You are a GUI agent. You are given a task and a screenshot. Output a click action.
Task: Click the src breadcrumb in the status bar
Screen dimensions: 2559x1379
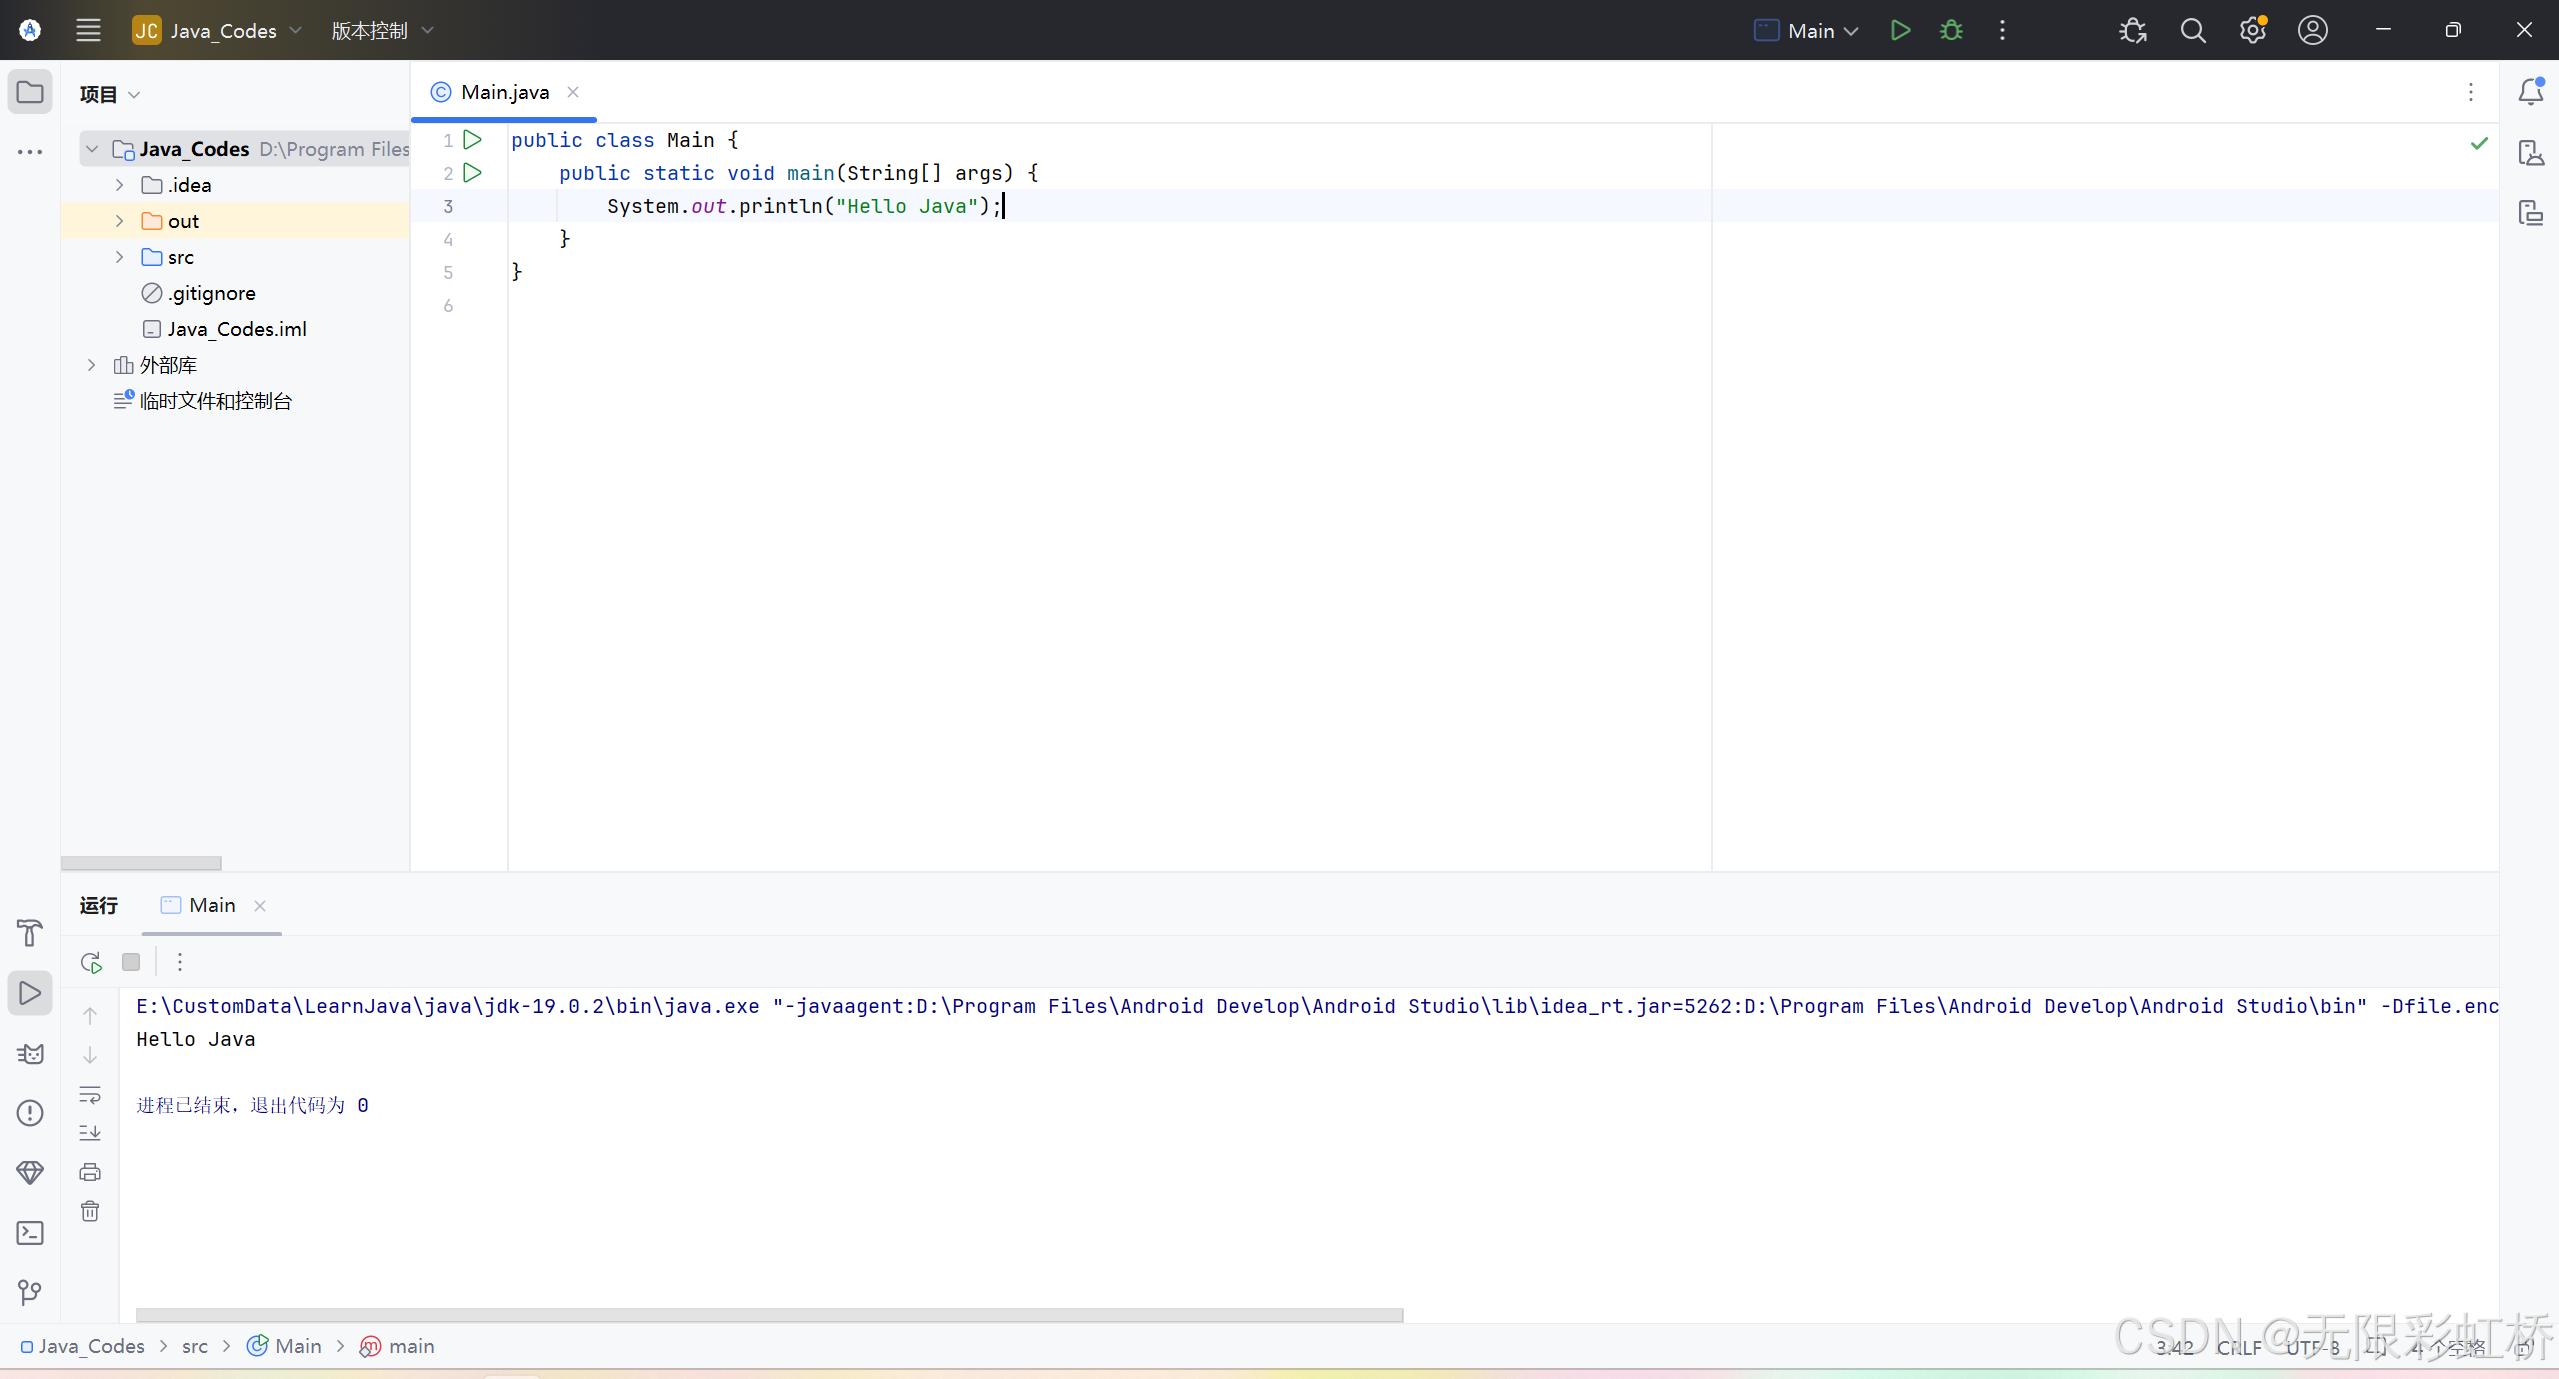pos(194,1346)
